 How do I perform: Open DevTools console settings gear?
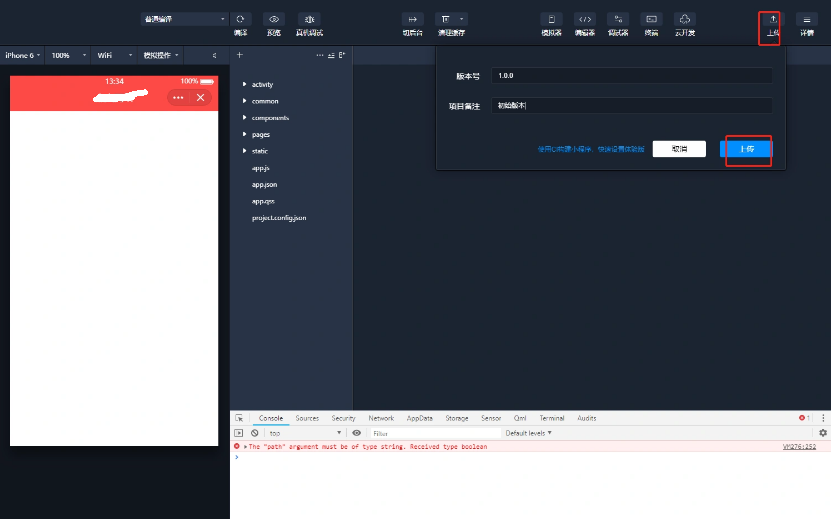(823, 433)
